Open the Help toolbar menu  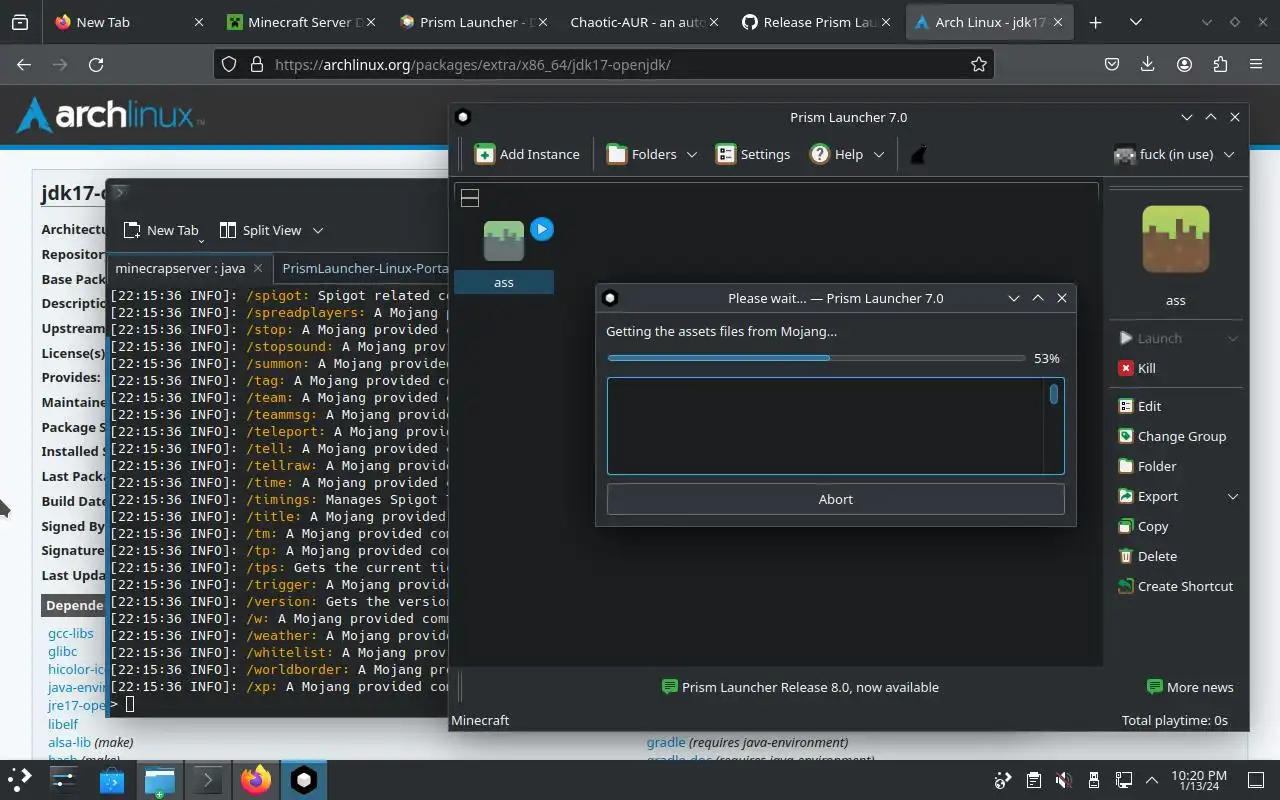(x=847, y=154)
